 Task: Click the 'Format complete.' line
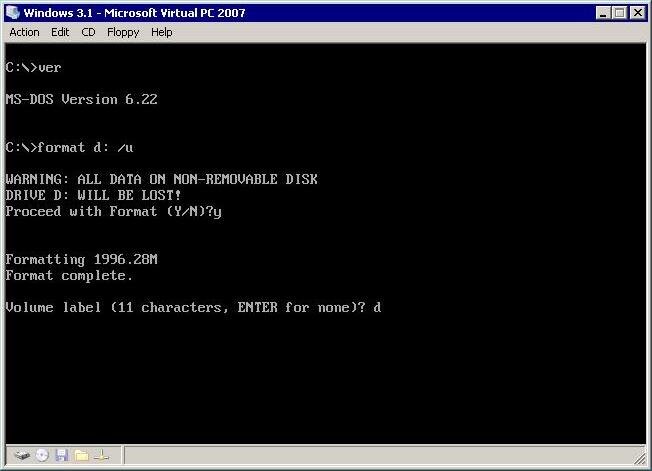pos(69,275)
